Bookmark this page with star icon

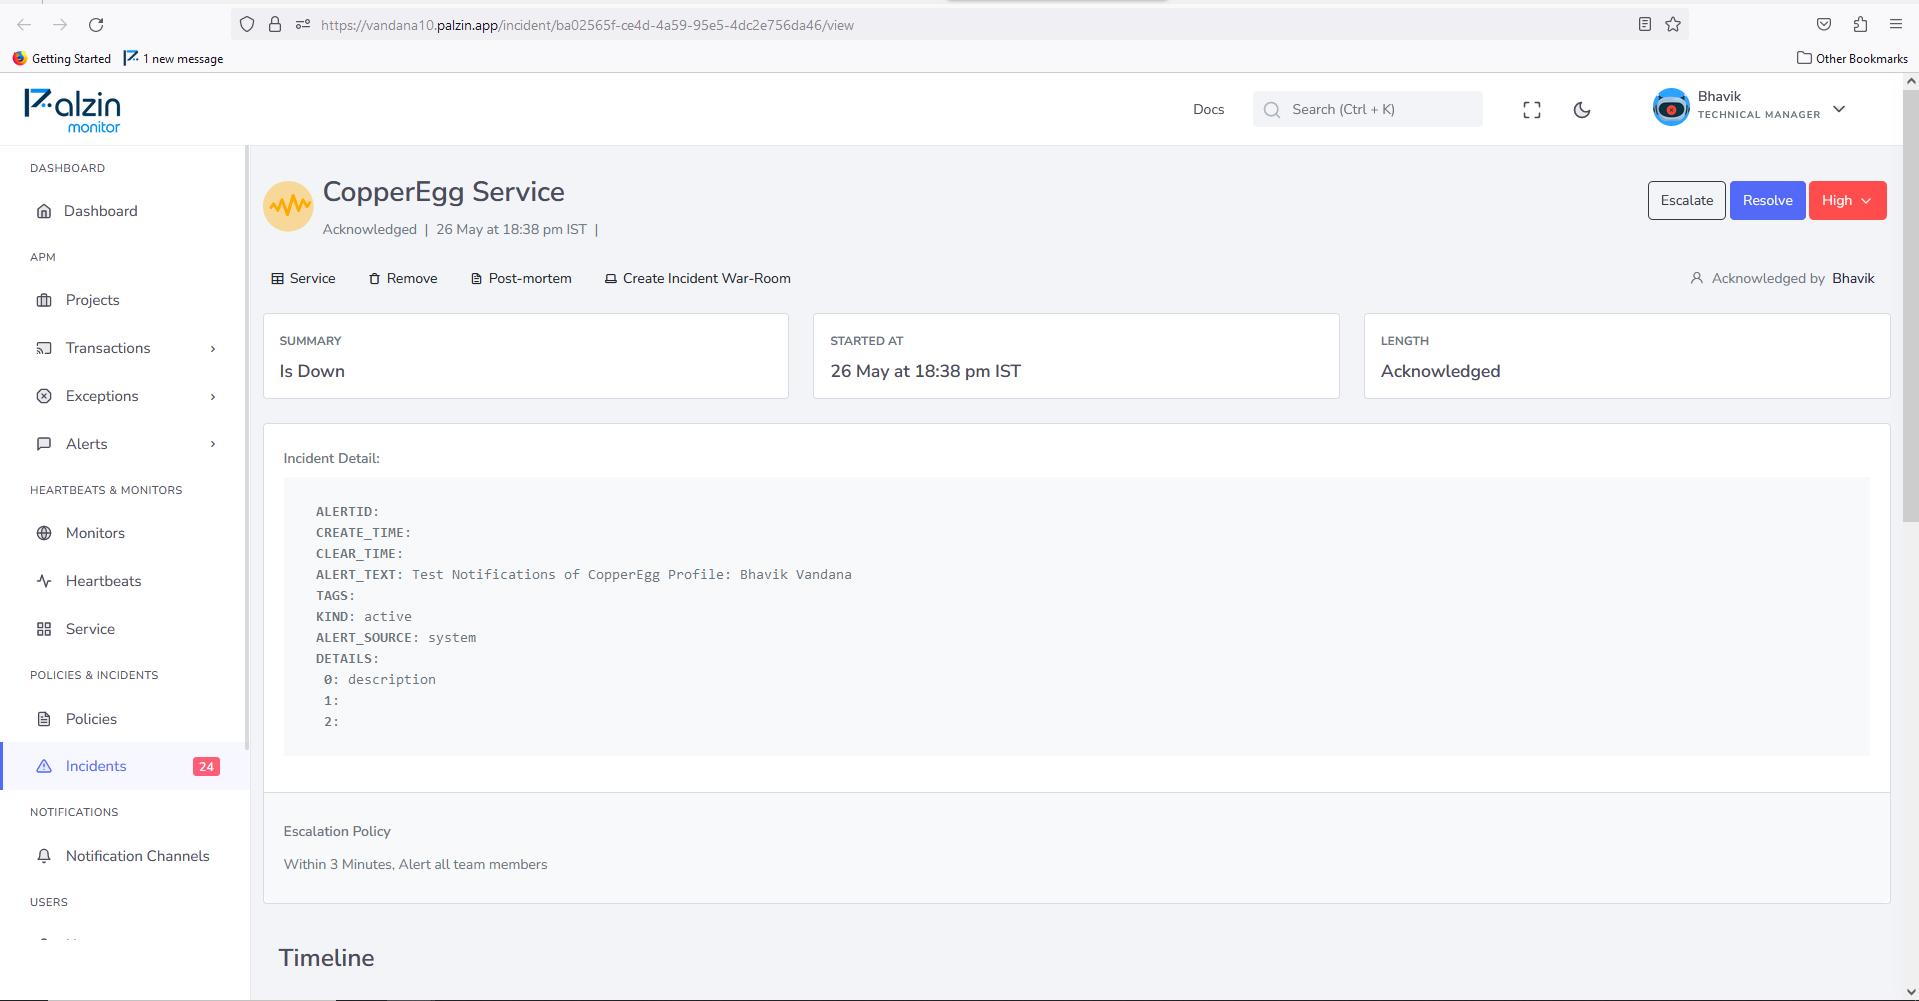1673,25
